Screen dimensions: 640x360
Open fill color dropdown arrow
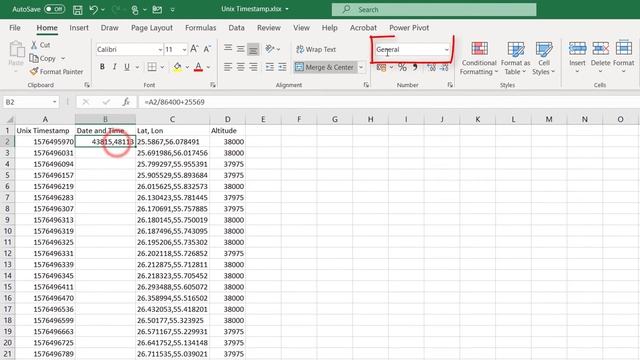[187, 67]
